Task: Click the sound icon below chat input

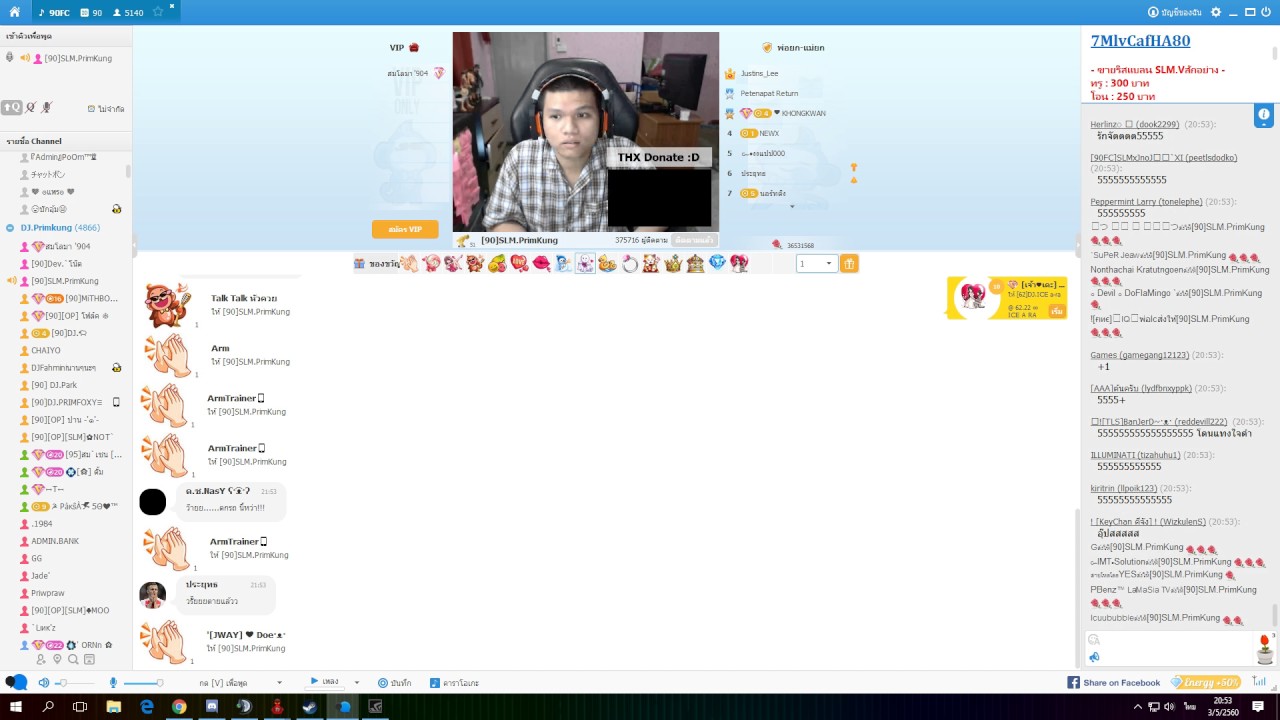Action: [x=1094, y=657]
